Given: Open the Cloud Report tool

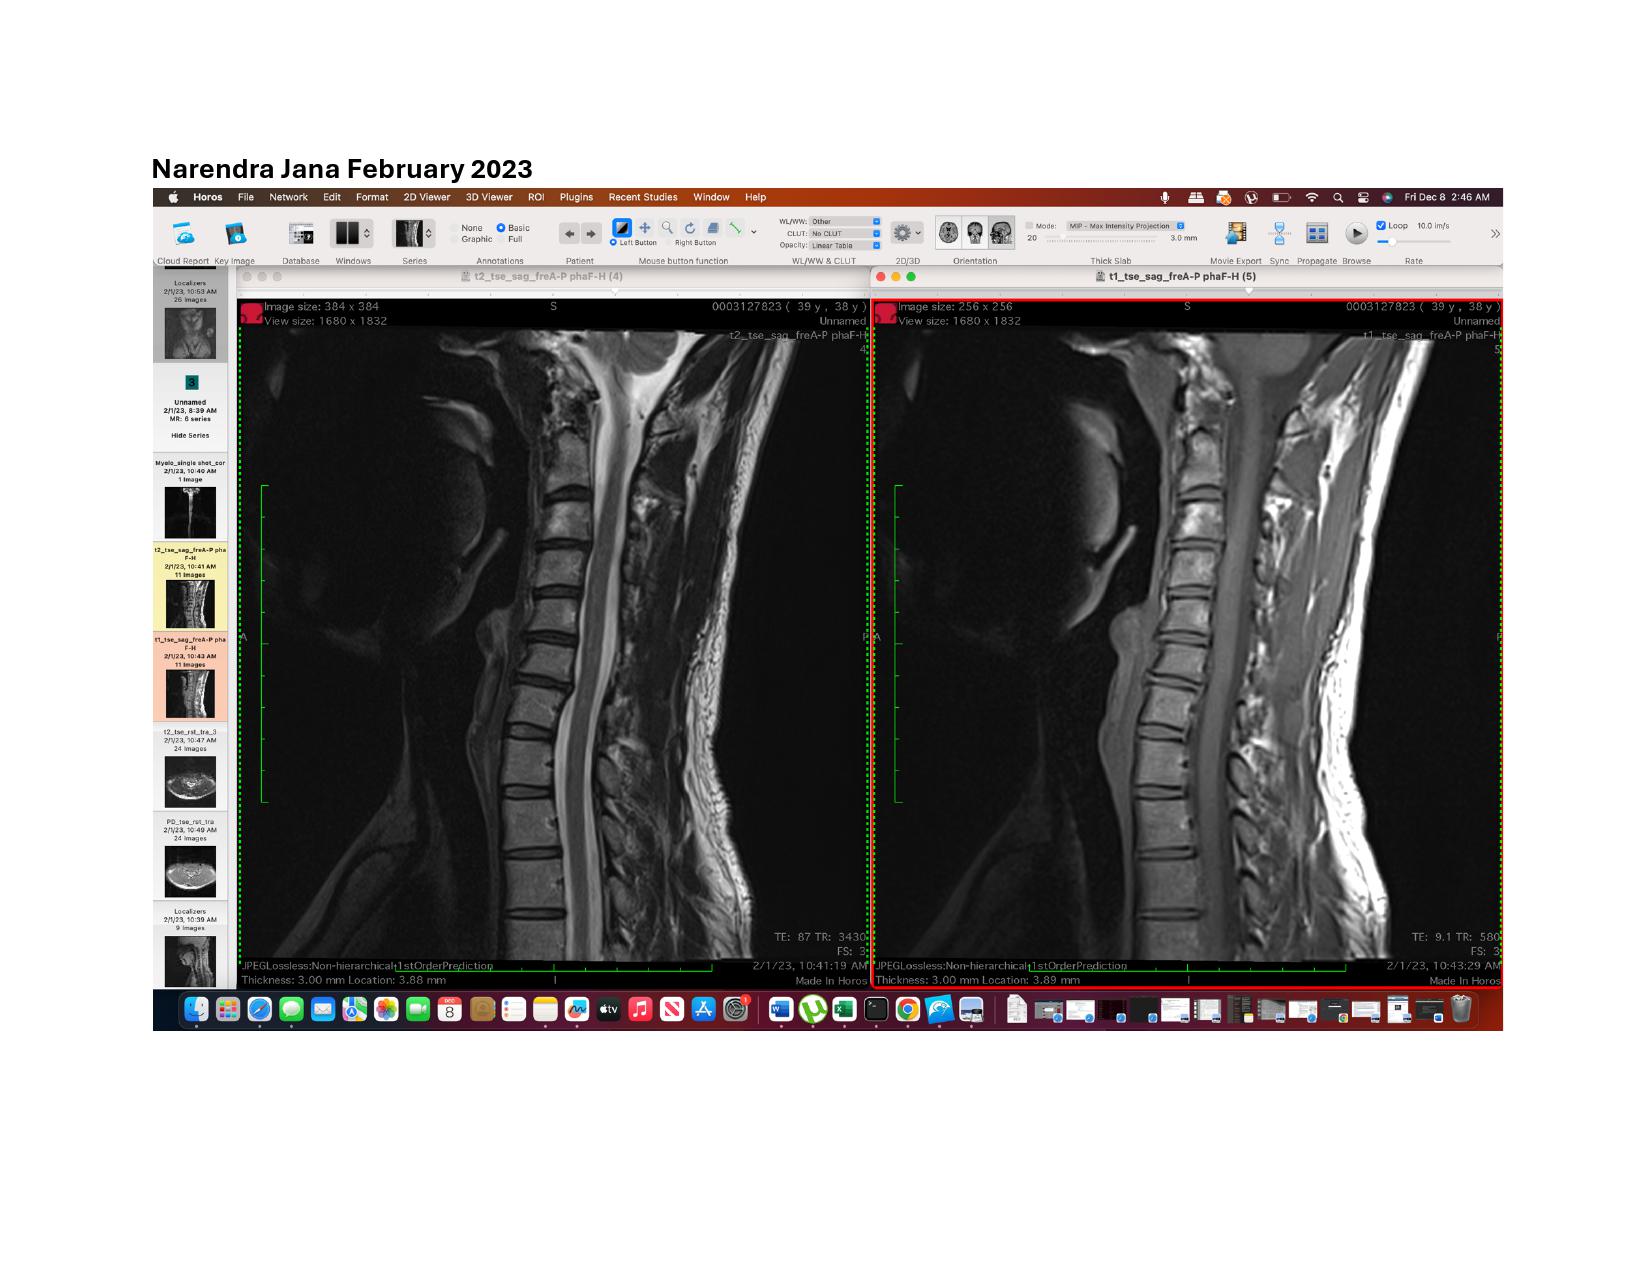Looking at the screenshot, I should [183, 234].
